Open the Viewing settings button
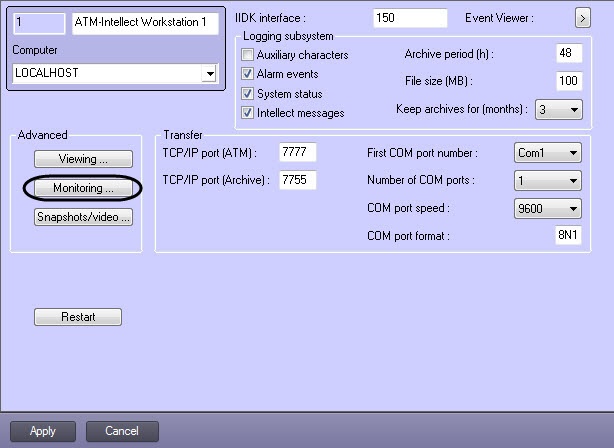Image resolution: width=614 pixels, height=448 pixels. point(83,159)
